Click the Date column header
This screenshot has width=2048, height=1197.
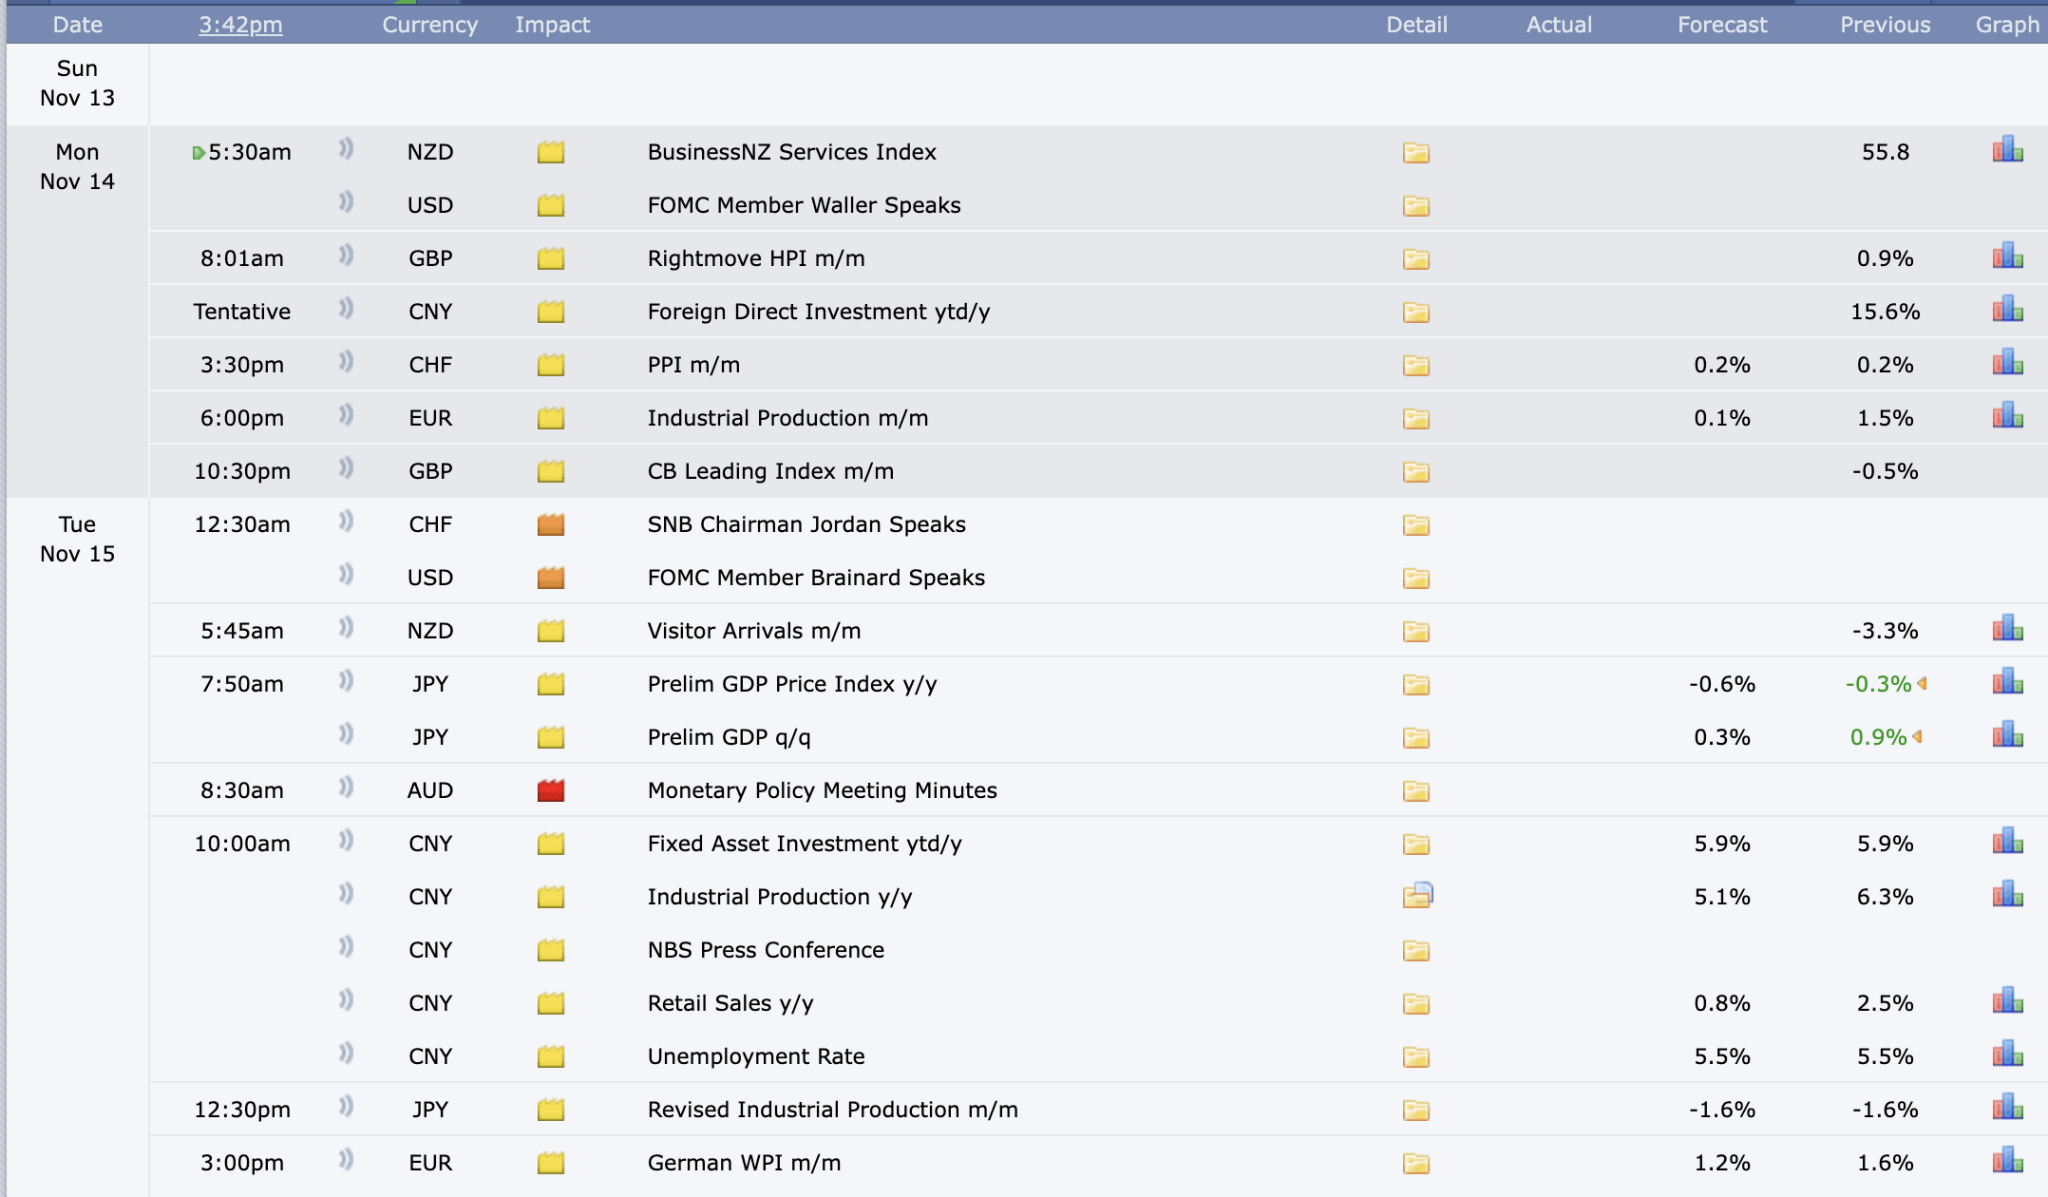pos(78,25)
